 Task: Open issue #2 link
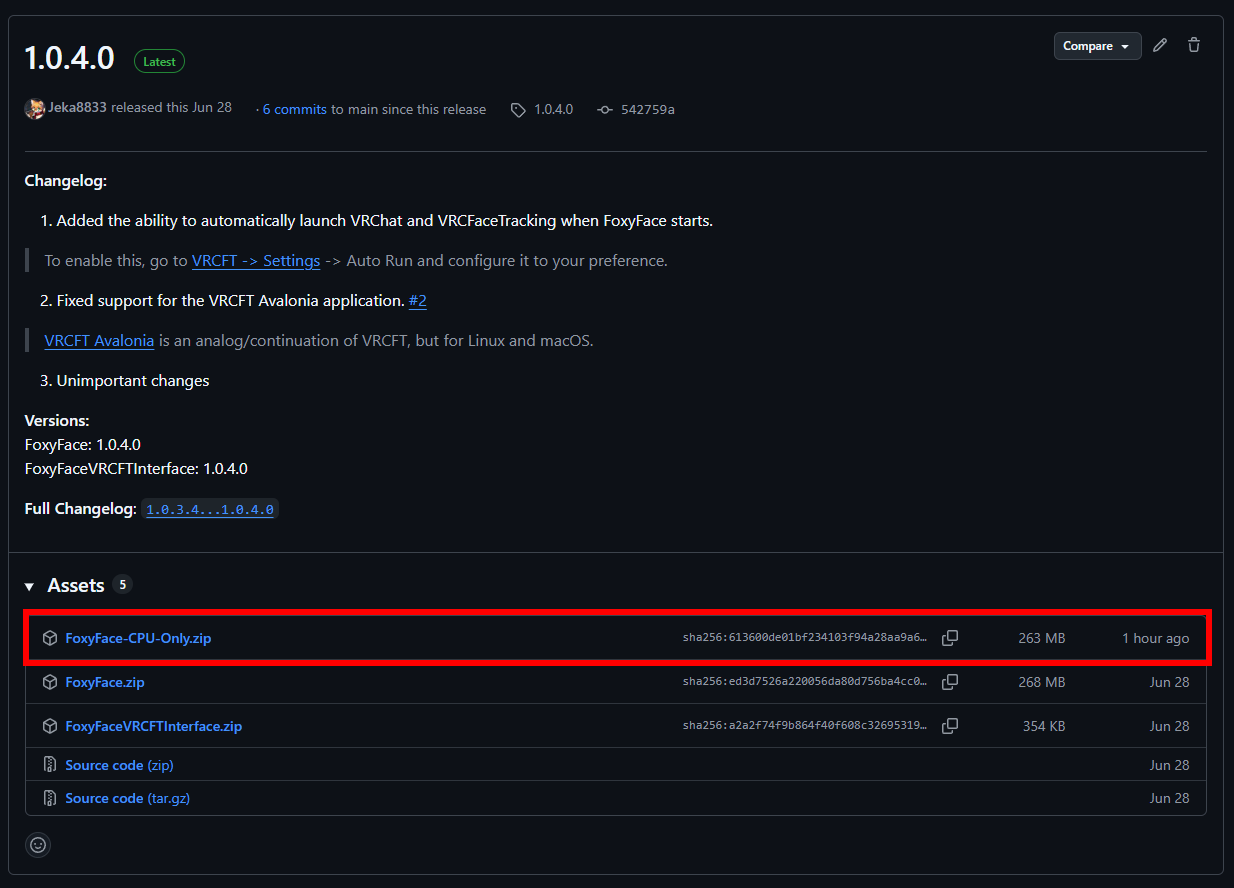pos(417,301)
